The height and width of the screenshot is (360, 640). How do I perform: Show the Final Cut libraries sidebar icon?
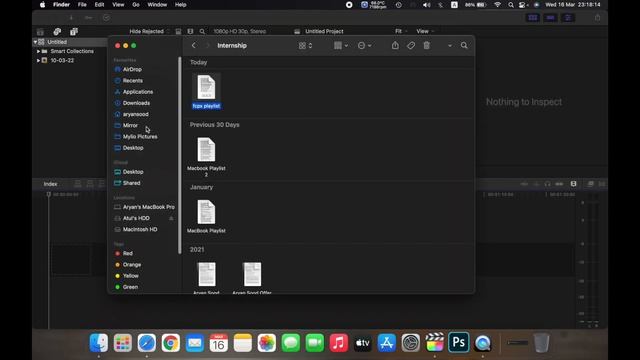(x=40, y=31)
